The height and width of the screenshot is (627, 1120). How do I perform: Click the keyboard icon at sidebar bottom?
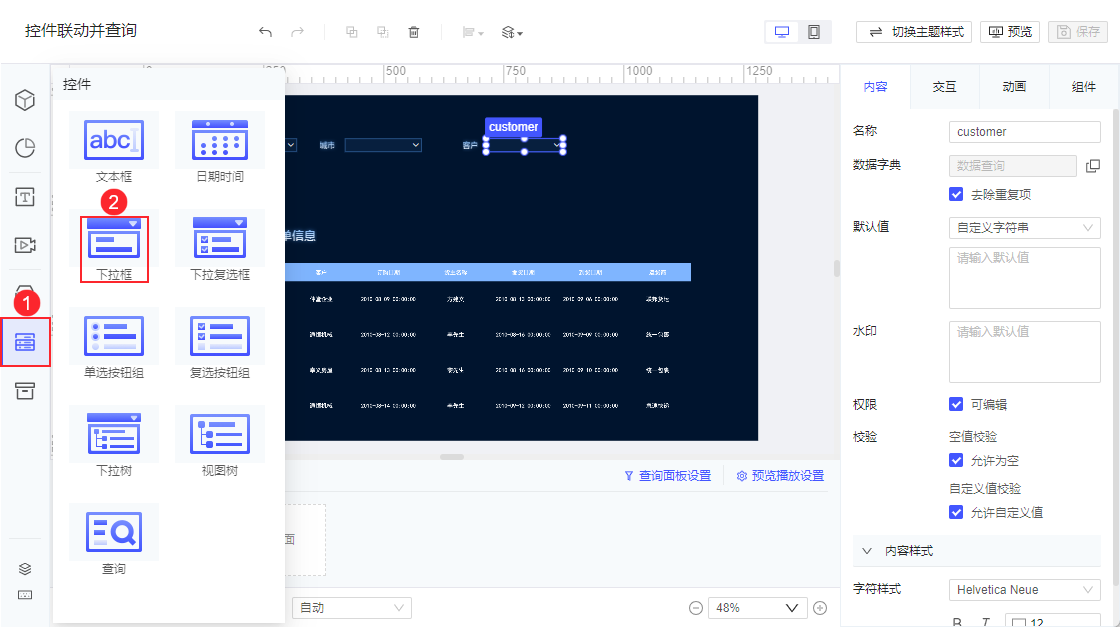[25, 595]
